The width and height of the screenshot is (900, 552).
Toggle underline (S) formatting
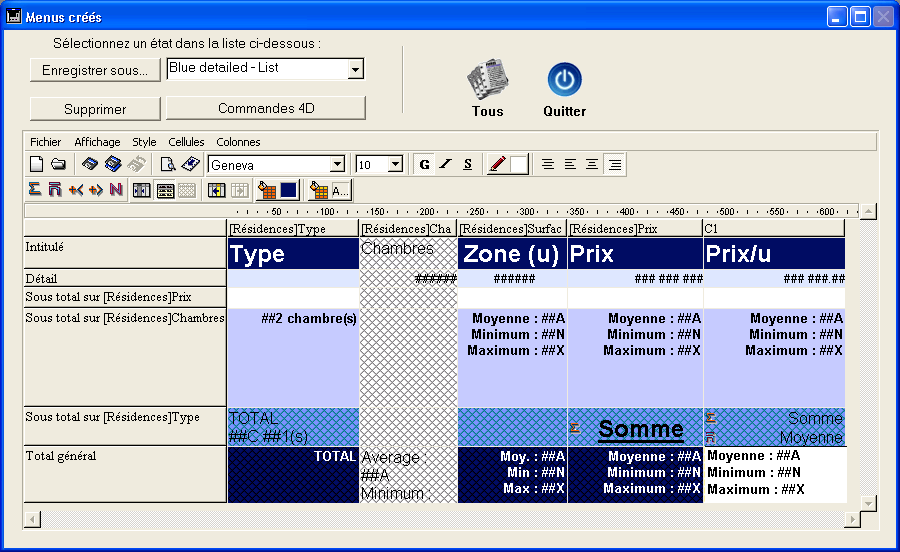point(467,165)
